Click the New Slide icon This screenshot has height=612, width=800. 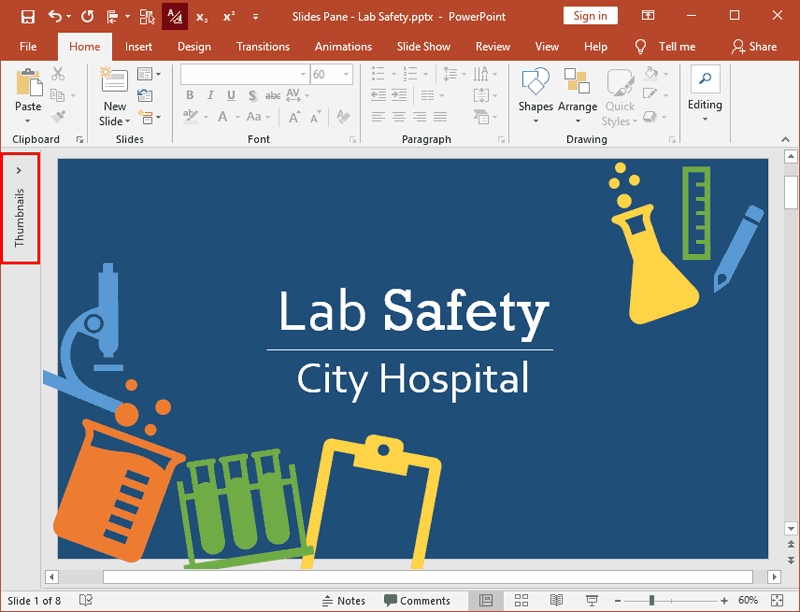tap(114, 80)
